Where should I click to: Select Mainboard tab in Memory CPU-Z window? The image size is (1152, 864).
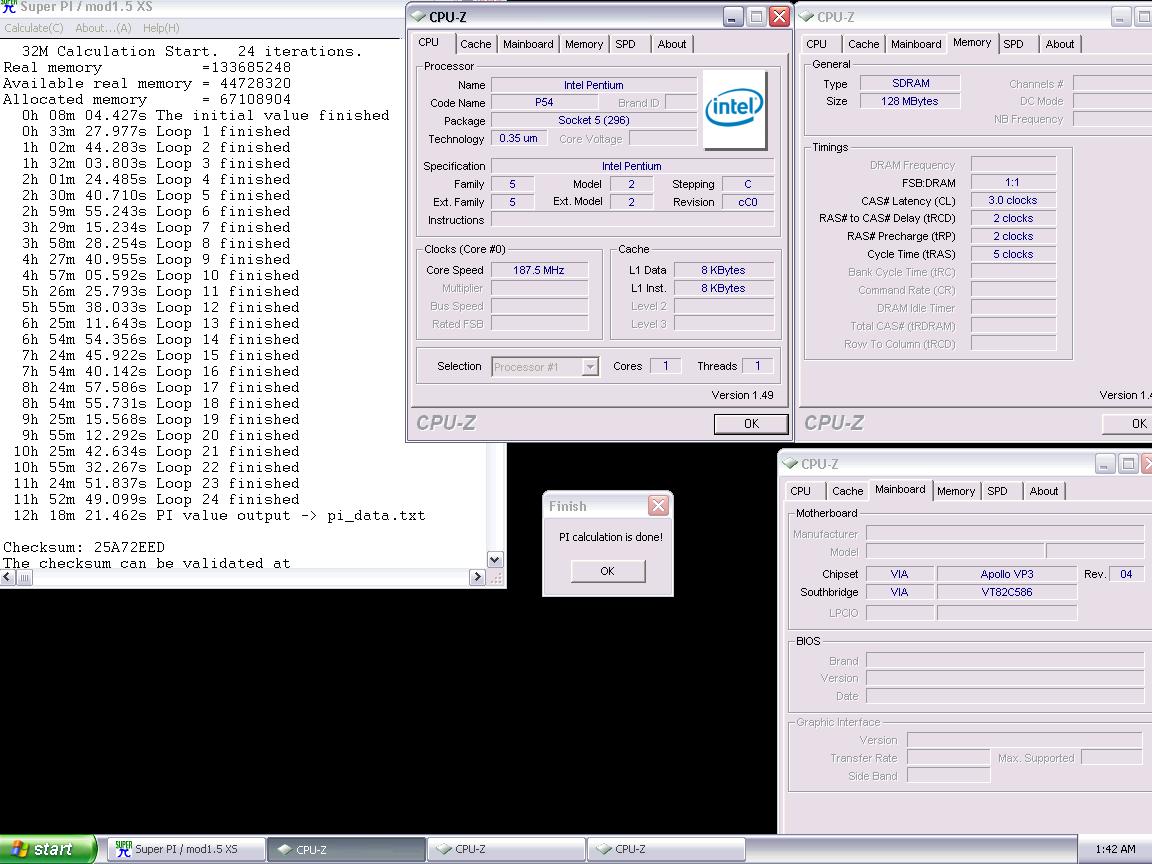point(916,44)
